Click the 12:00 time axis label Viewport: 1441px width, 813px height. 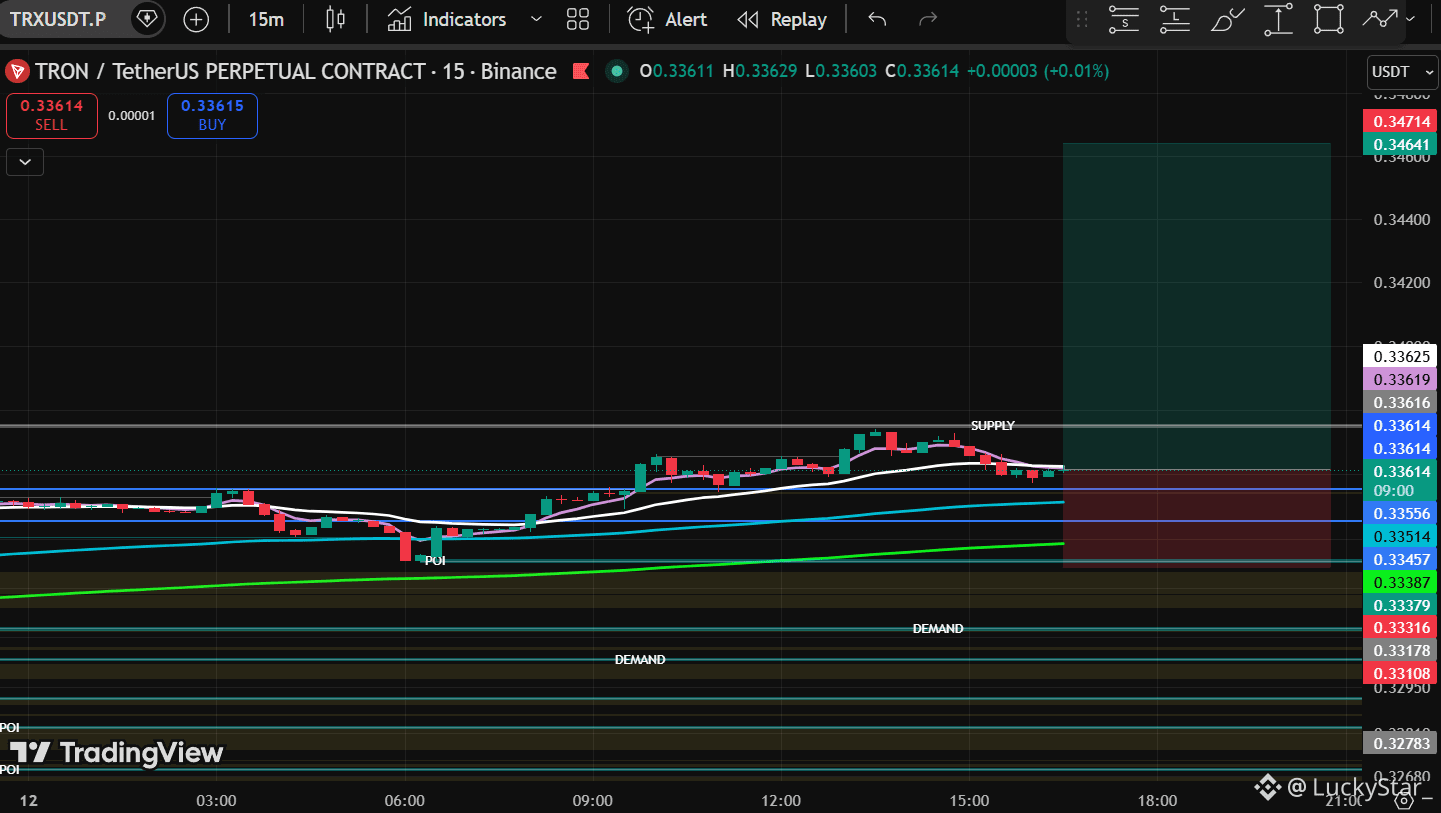click(x=781, y=801)
